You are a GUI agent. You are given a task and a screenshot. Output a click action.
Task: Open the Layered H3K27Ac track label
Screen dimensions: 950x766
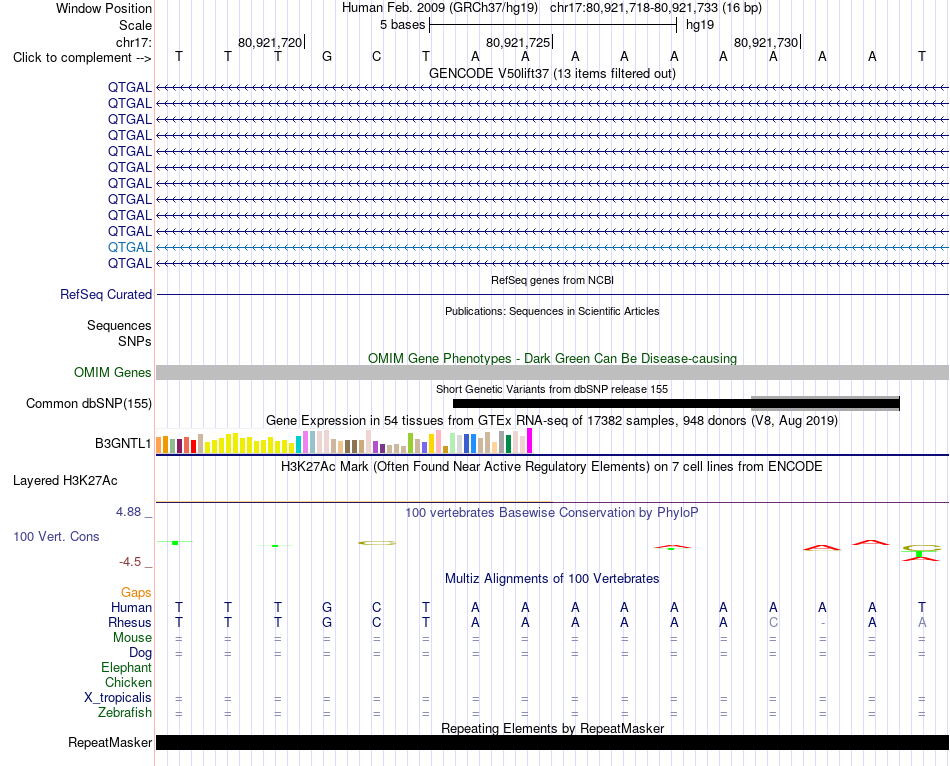click(65, 481)
